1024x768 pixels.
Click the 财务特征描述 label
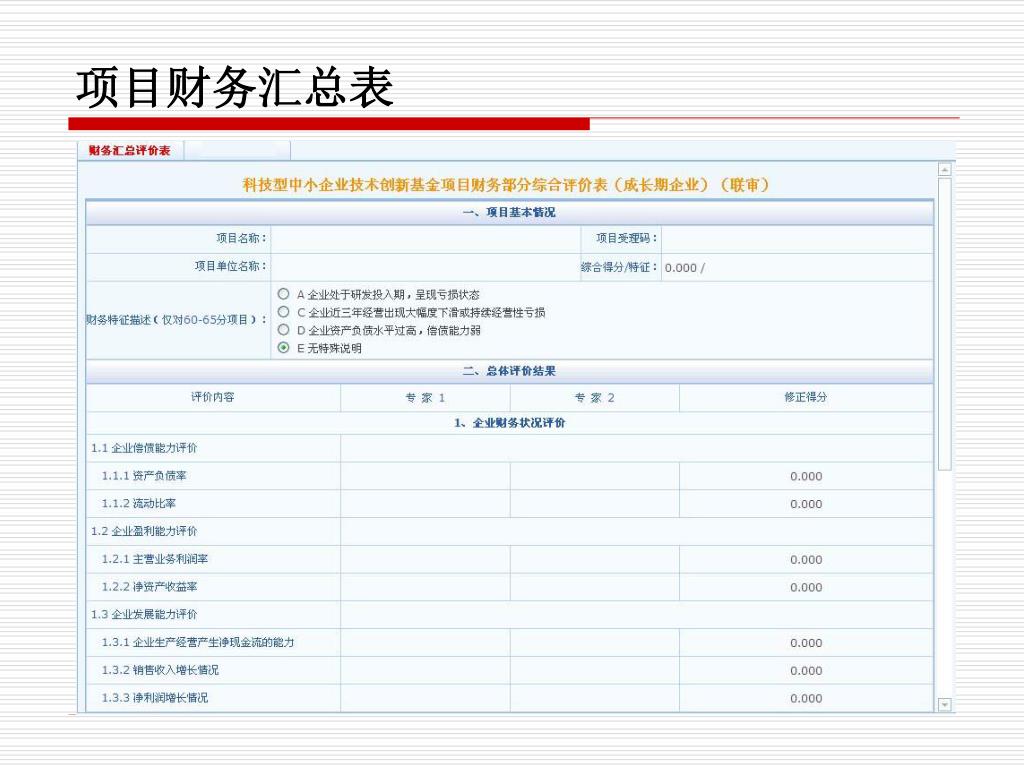(x=176, y=320)
